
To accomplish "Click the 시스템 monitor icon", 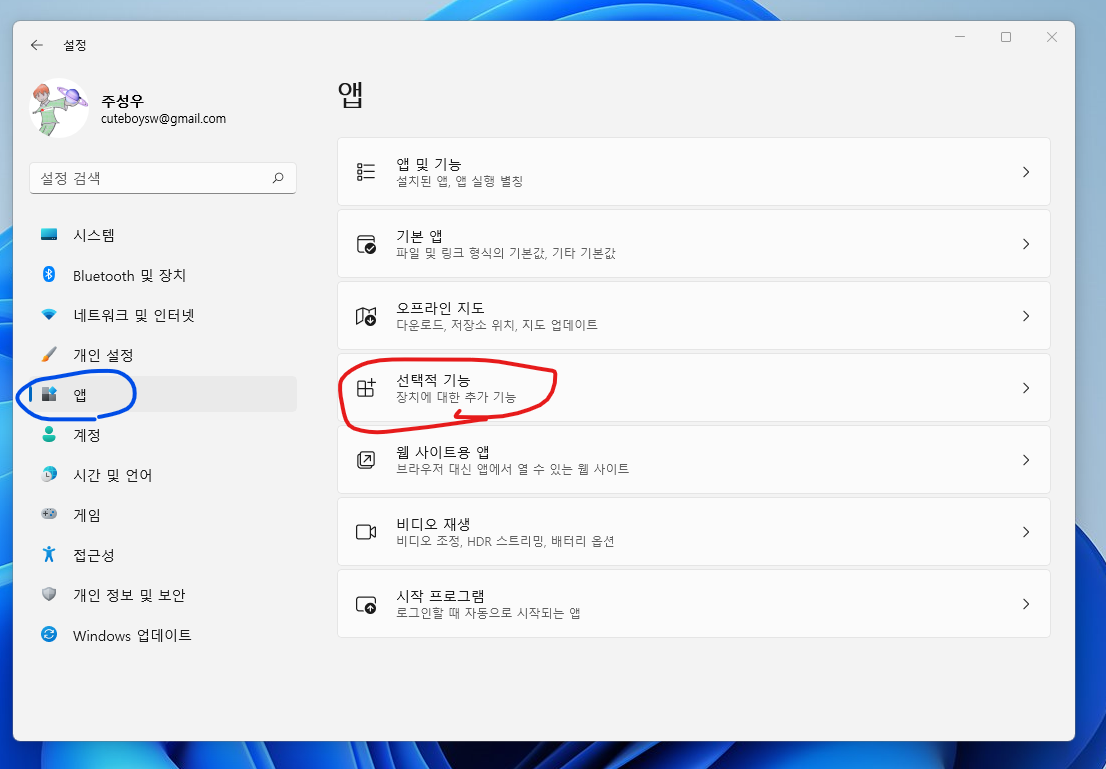I will (49, 234).
